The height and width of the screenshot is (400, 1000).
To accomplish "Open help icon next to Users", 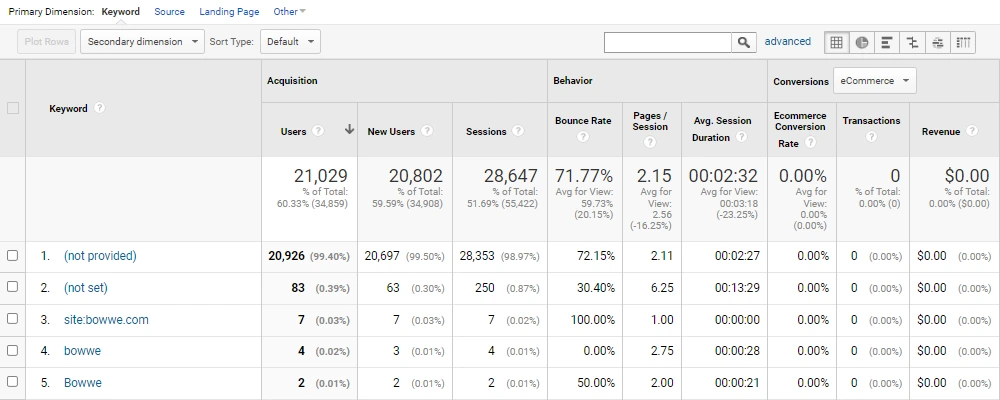I will pyautogui.click(x=318, y=131).
